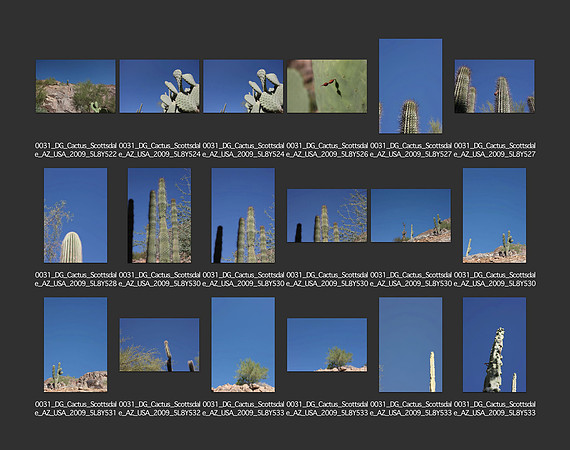Open landscape thumbnail of green tree on ridge
This screenshot has height=450, width=570.
(327, 345)
